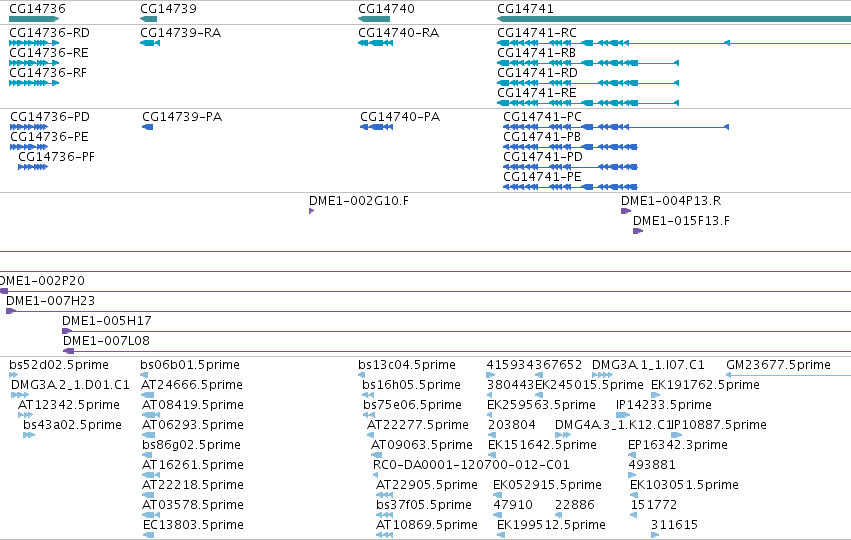851x540 pixels.
Task: Select the CG14741-PB protein label
Action: point(542,137)
